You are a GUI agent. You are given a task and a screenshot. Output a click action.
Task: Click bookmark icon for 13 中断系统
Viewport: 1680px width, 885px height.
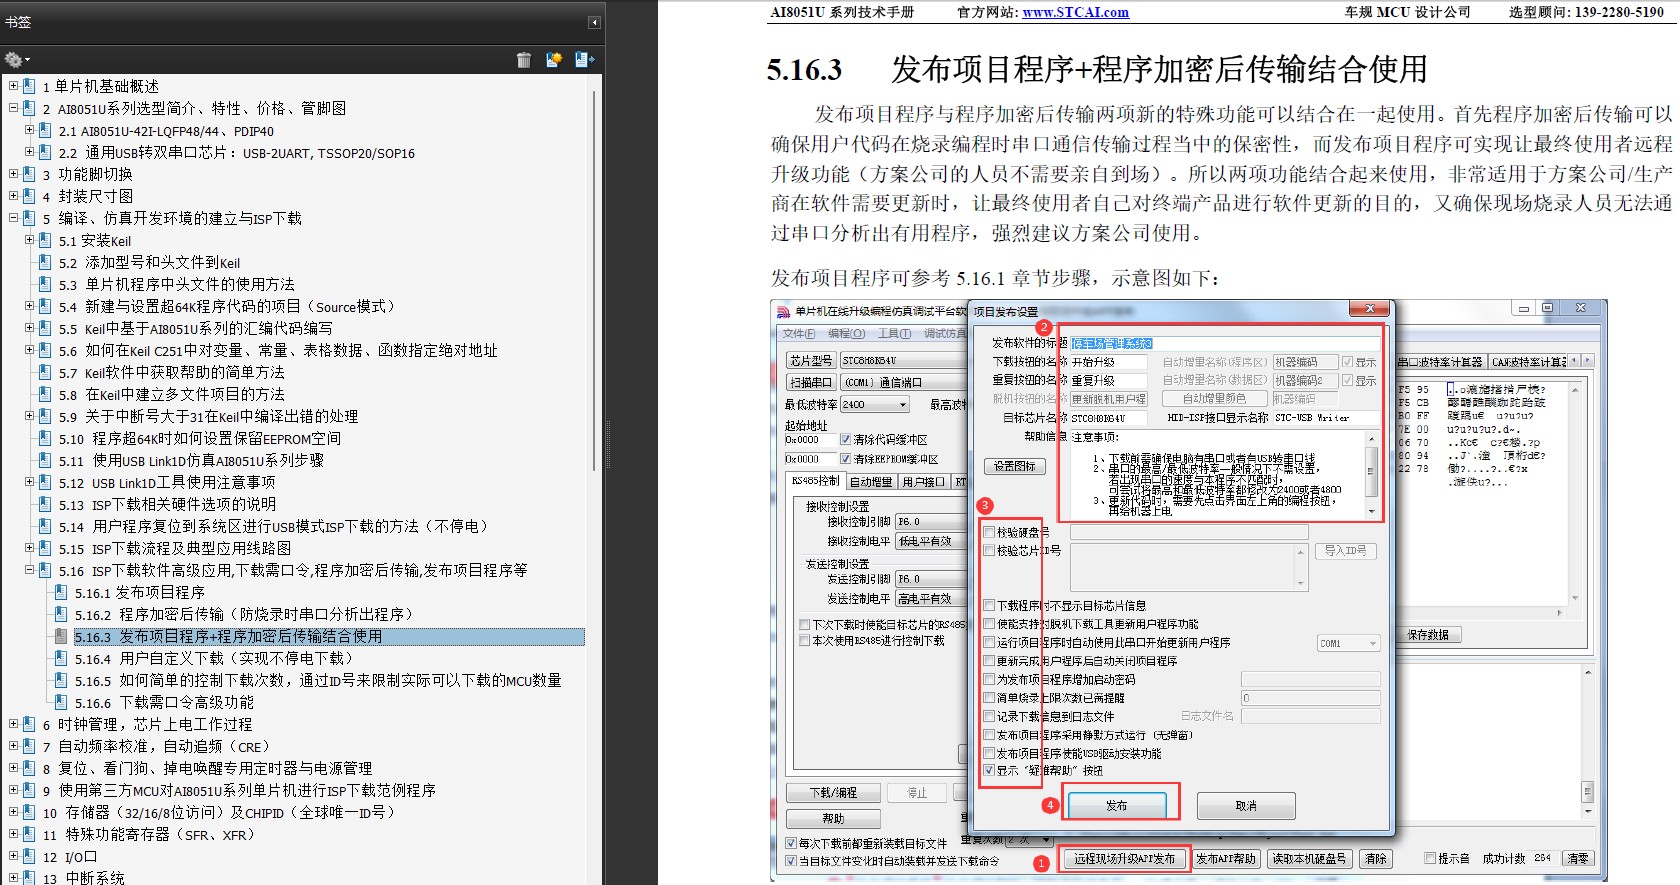(29, 877)
